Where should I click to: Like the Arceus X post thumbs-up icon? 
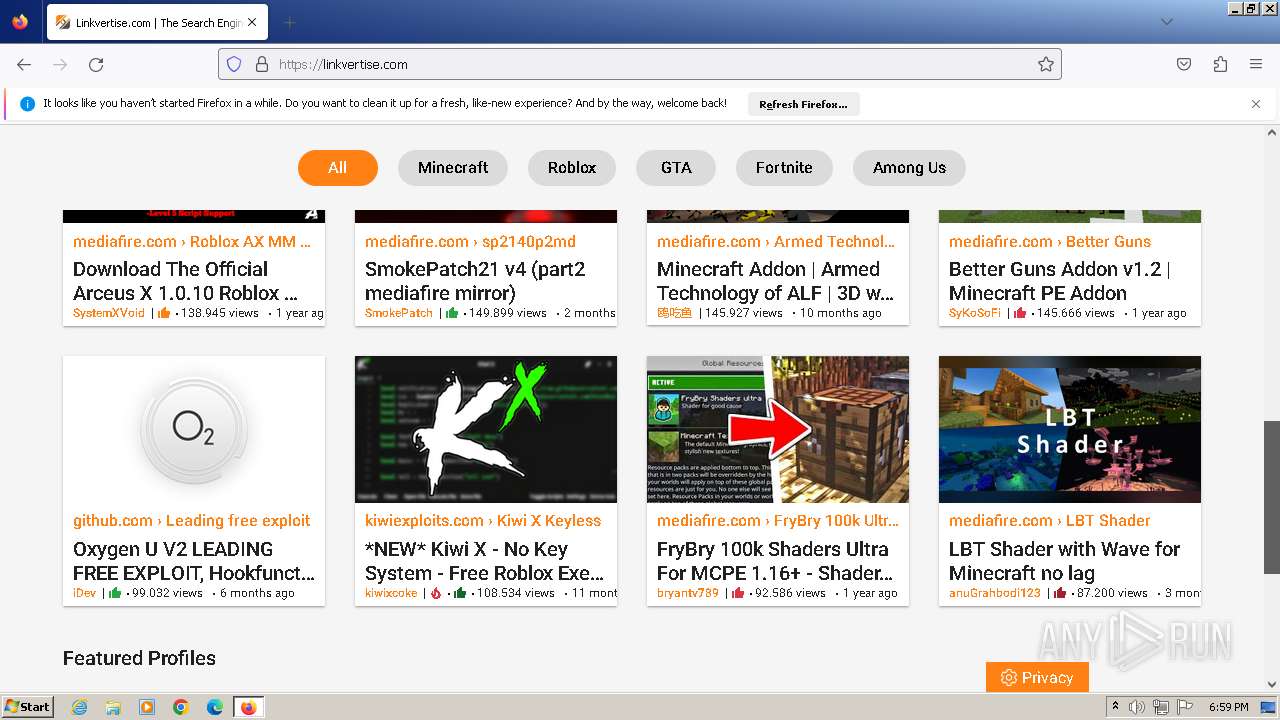[x=164, y=313]
